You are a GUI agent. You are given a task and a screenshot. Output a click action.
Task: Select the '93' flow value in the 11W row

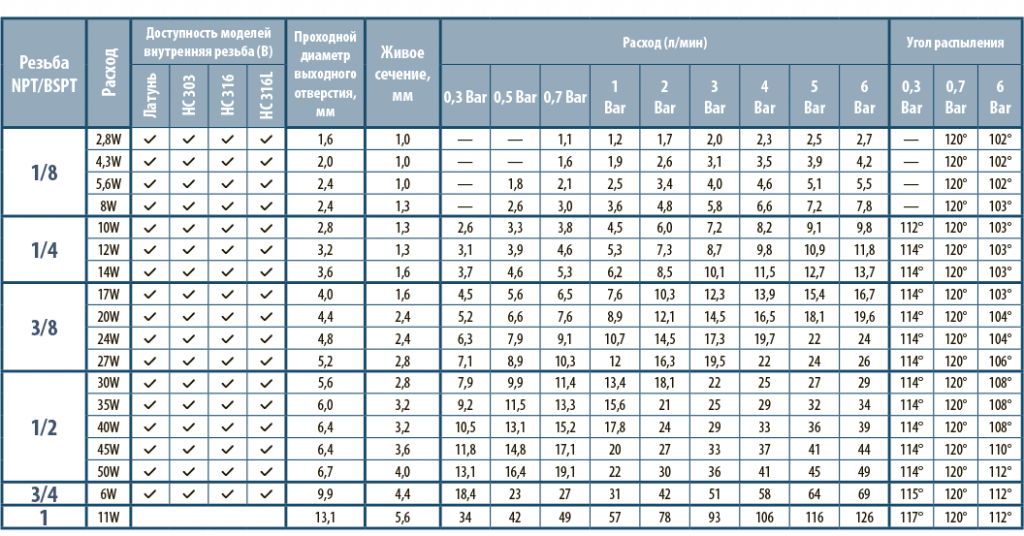point(714,518)
